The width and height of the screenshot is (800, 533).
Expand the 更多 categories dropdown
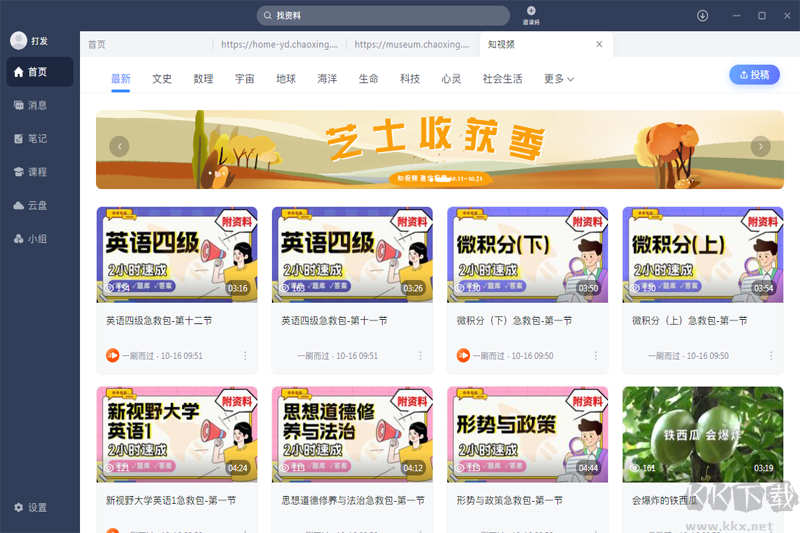pos(559,79)
